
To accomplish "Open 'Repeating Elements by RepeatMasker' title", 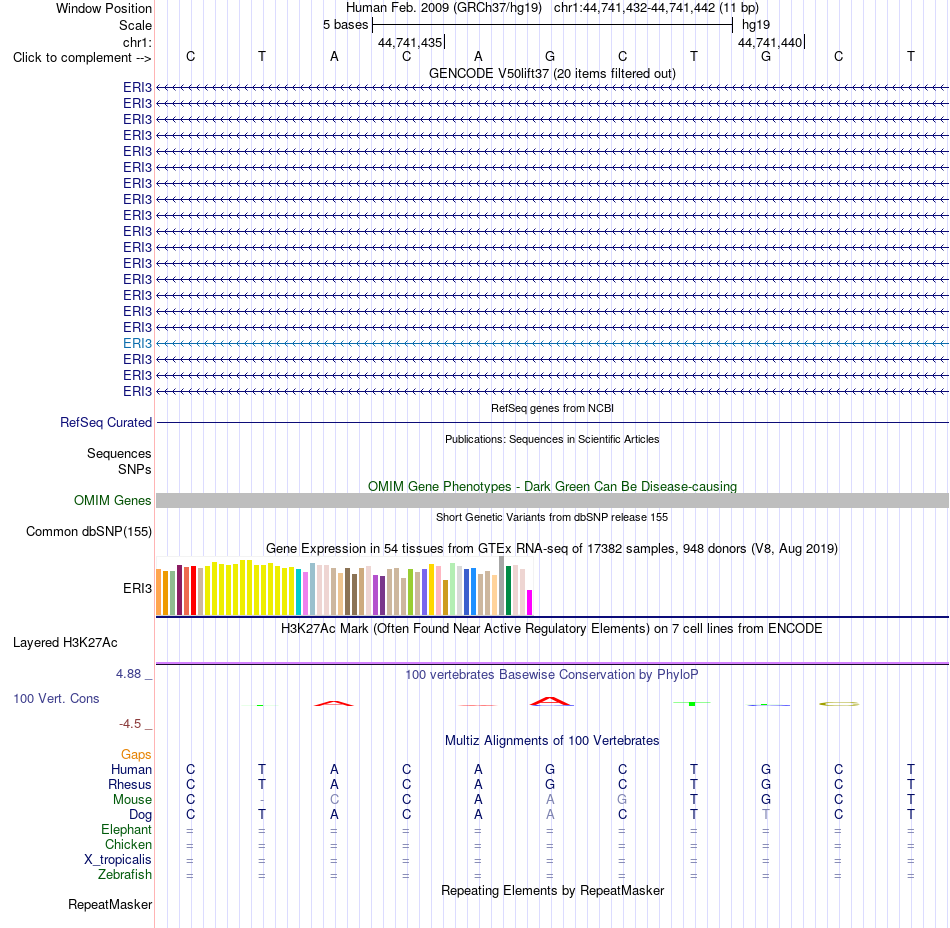I will click(552, 891).
